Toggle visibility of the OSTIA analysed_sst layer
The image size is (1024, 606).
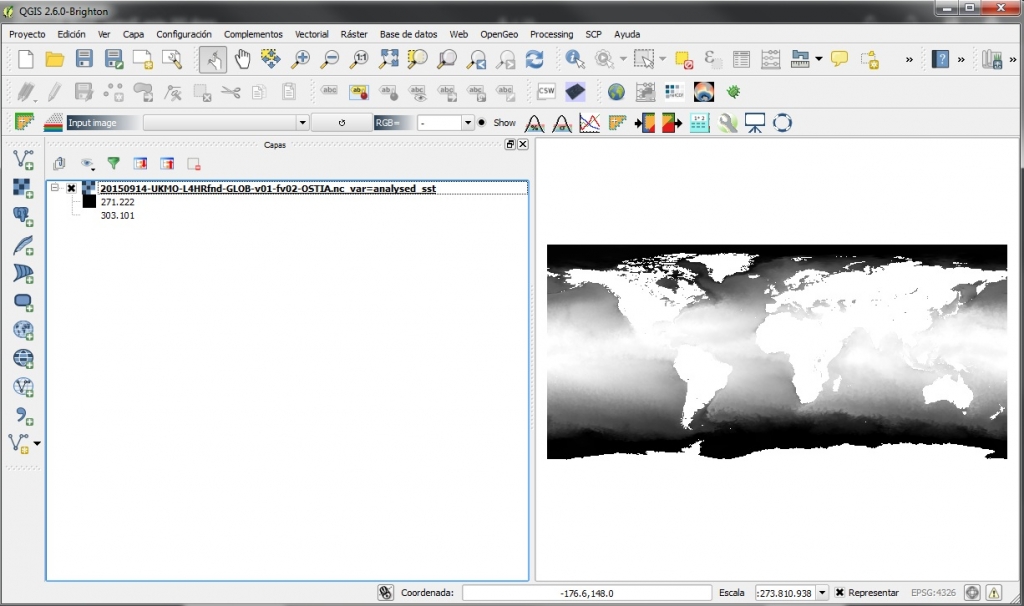point(71,188)
